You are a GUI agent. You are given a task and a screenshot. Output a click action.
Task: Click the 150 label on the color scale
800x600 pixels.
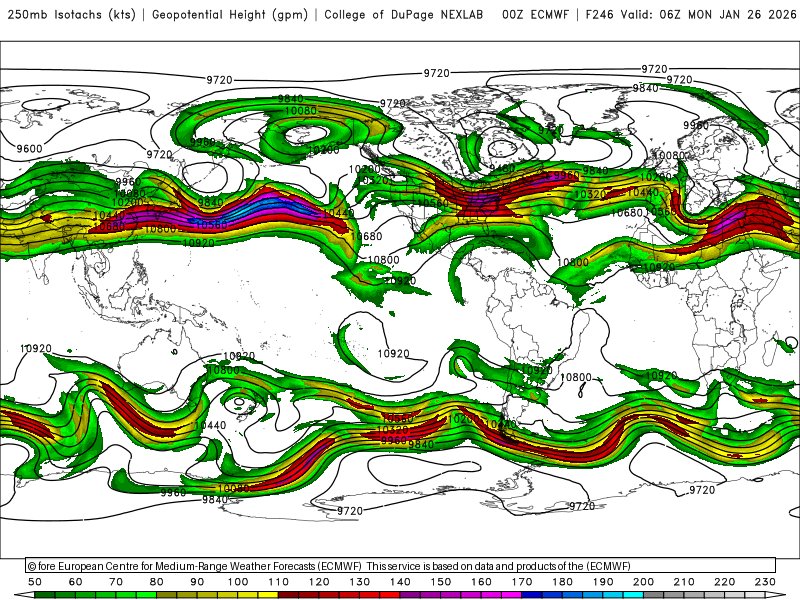(441, 582)
